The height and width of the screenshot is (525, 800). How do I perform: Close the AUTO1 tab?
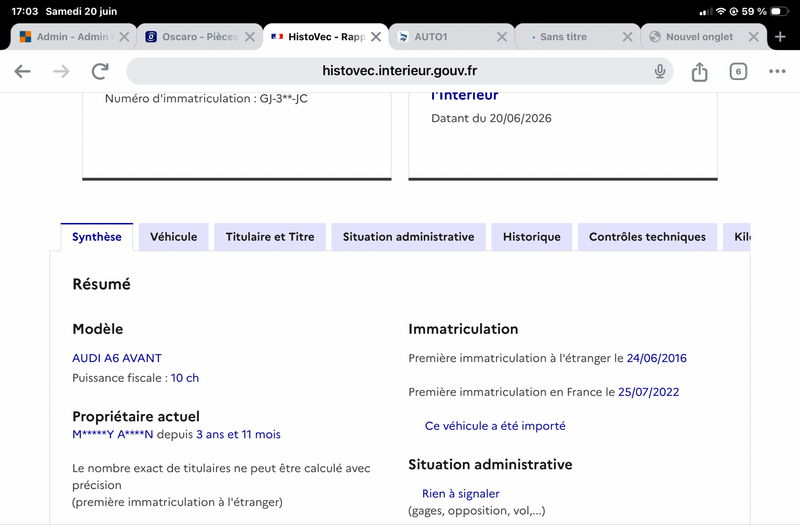point(502,37)
